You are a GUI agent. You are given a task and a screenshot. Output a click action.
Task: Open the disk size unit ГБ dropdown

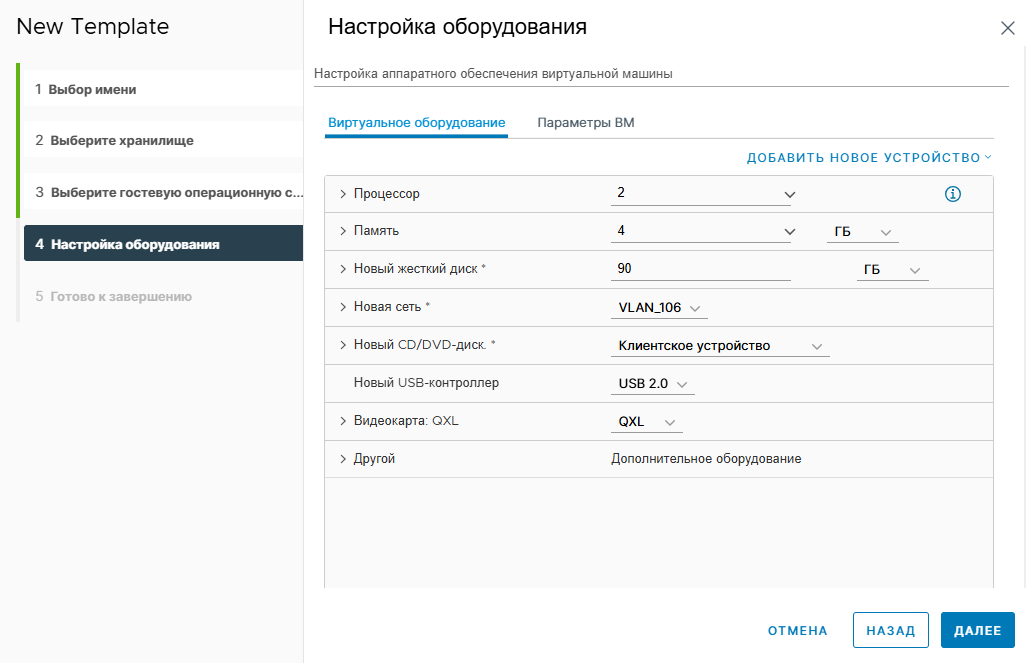point(893,270)
